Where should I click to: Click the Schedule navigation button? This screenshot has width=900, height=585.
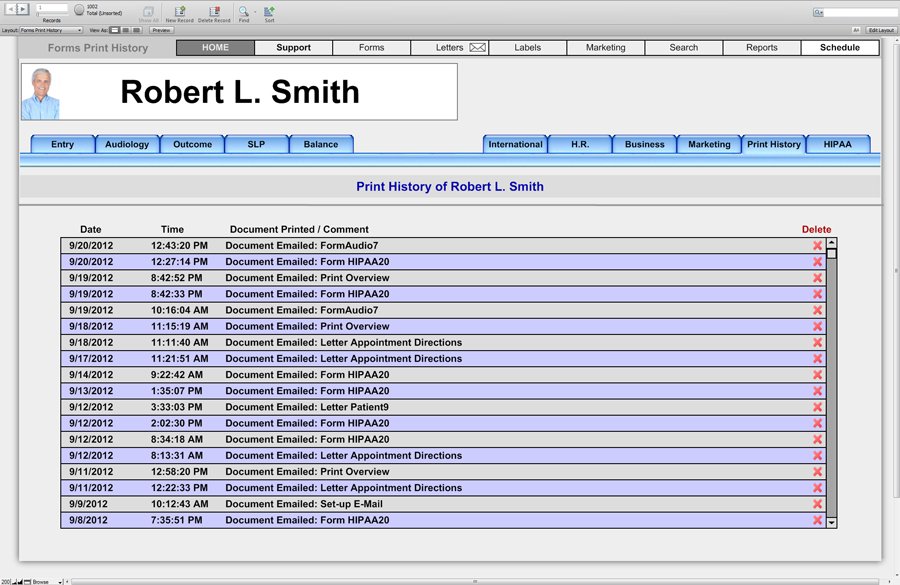(840, 48)
